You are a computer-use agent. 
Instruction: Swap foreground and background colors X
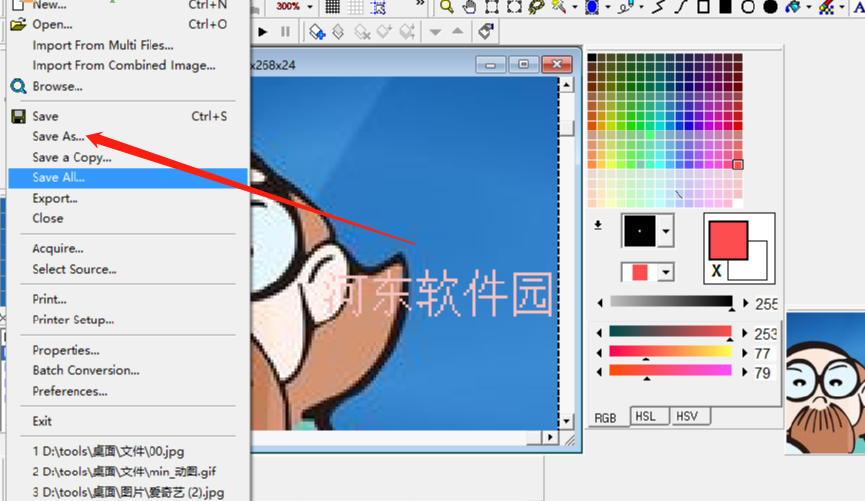pos(716,271)
